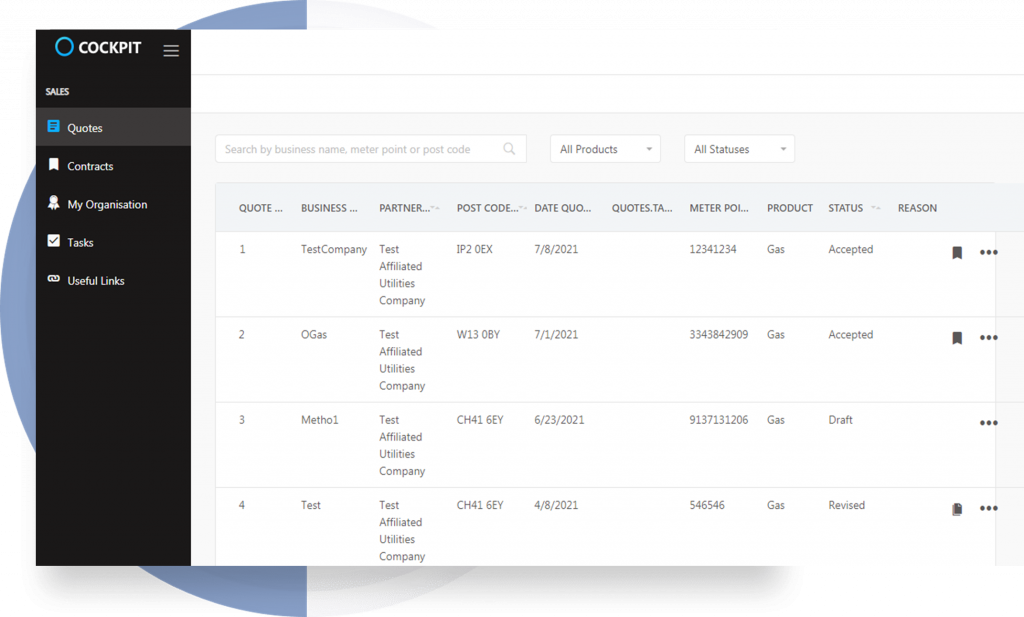This screenshot has width=1024, height=617.
Task: Click the Cockpit logo
Action: tap(98, 47)
